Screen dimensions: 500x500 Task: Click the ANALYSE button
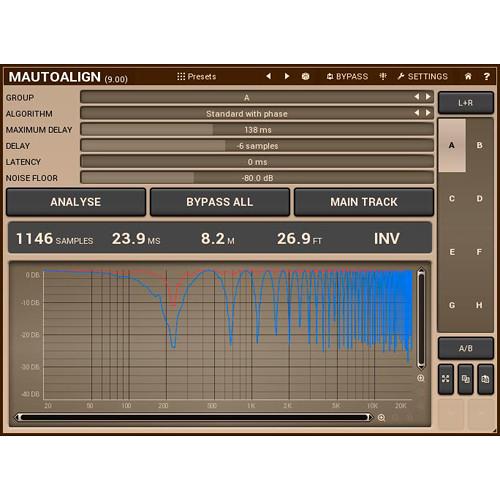point(76,202)
